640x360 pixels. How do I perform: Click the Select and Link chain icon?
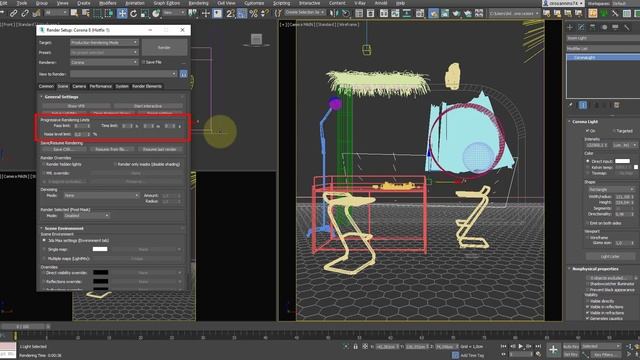click(14, 13)
